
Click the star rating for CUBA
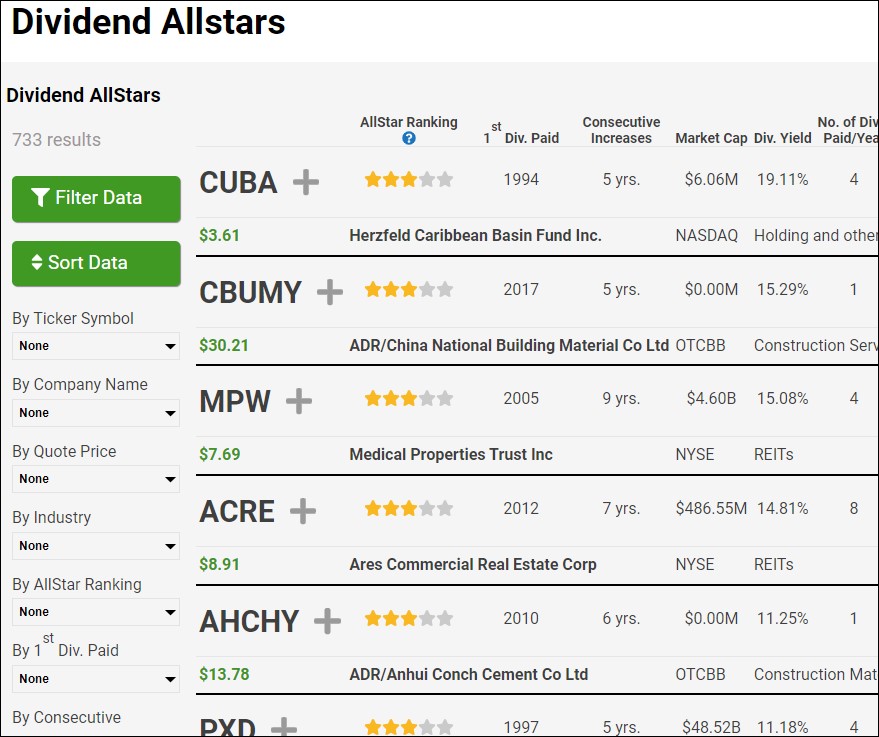pos(409,179)
